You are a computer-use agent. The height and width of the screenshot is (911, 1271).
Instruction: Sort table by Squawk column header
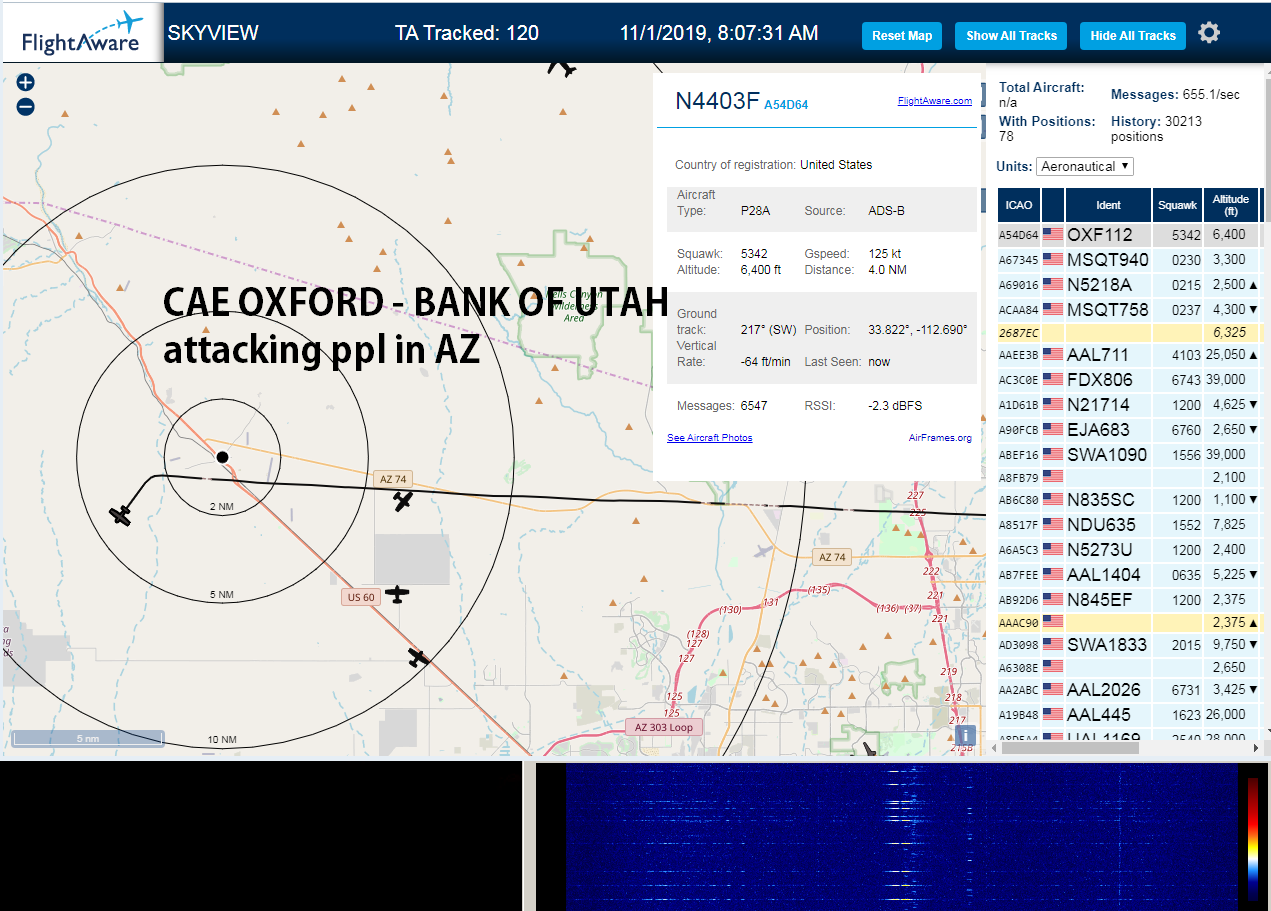(1177, 205)
